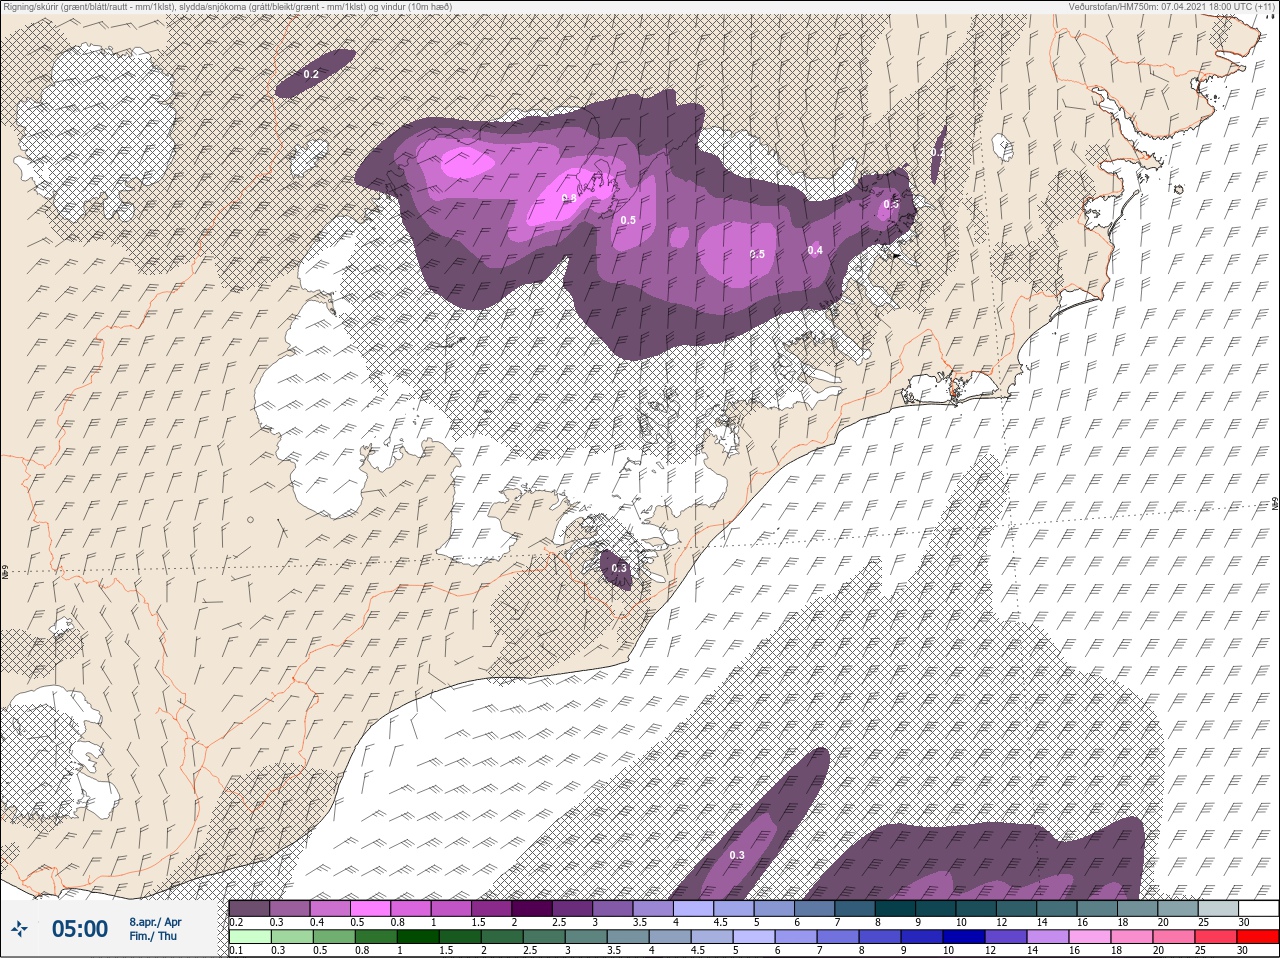Click the '30' label on upper legend row
1280x958 pixels.
coord(1244,923)
